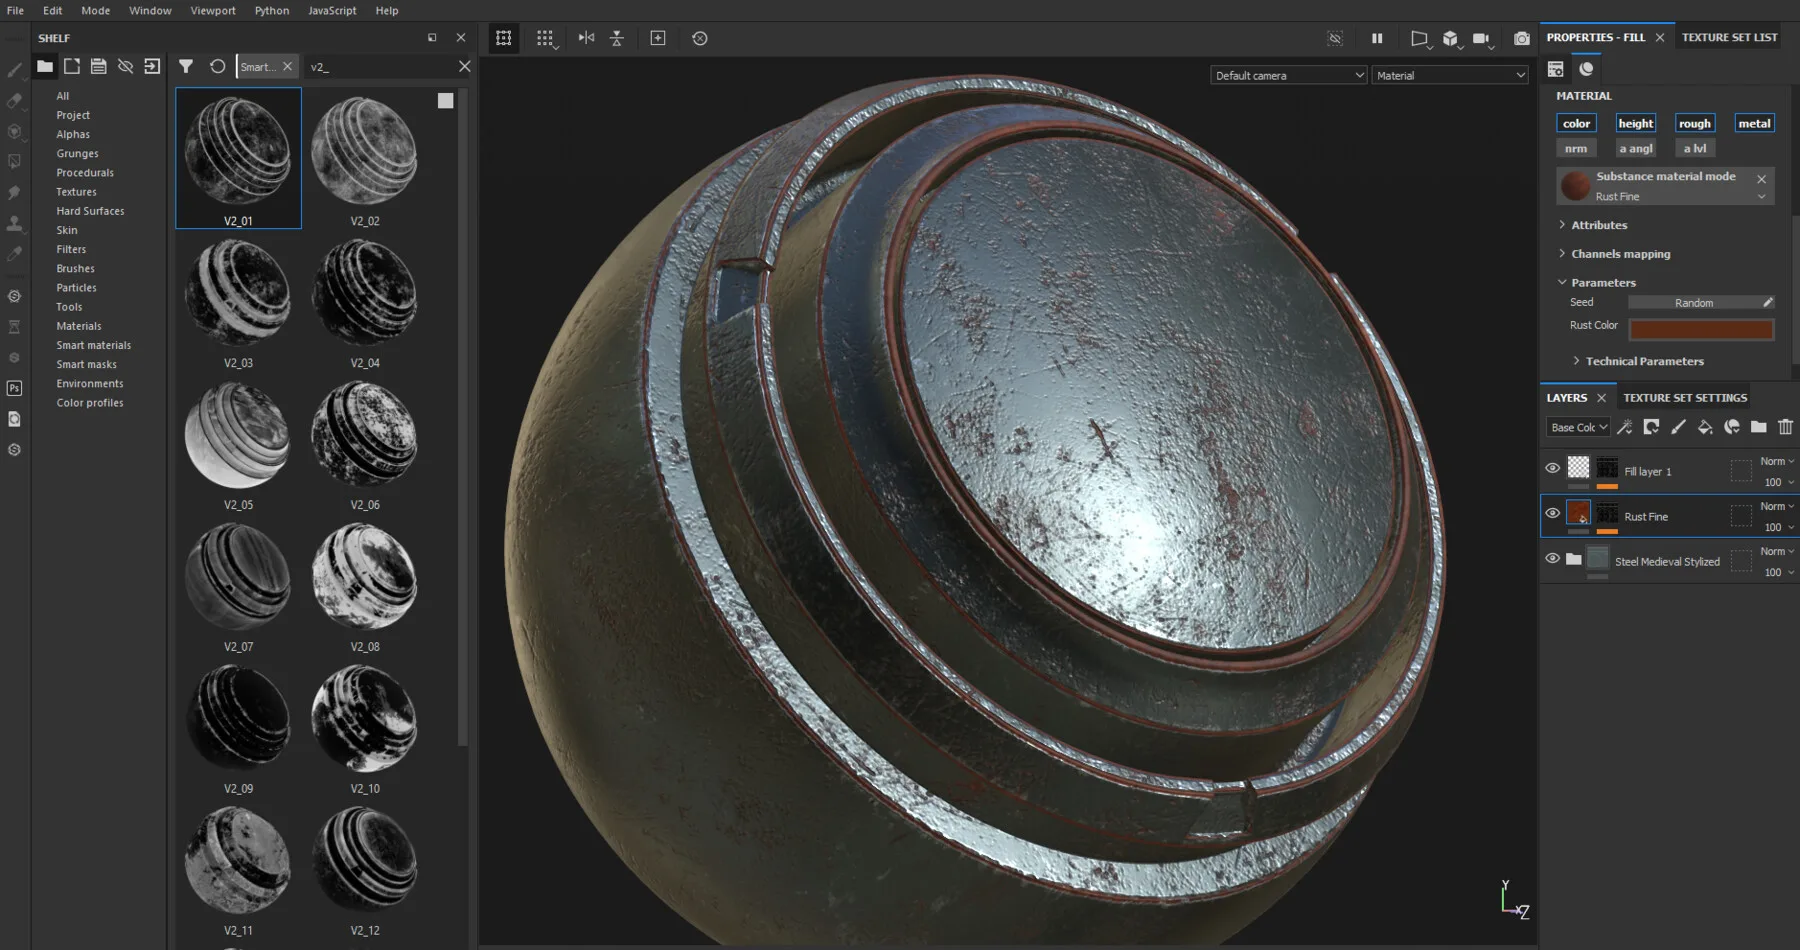Hide the Rust Fine layer
1800x950 pixels.
pos(1552,513)
